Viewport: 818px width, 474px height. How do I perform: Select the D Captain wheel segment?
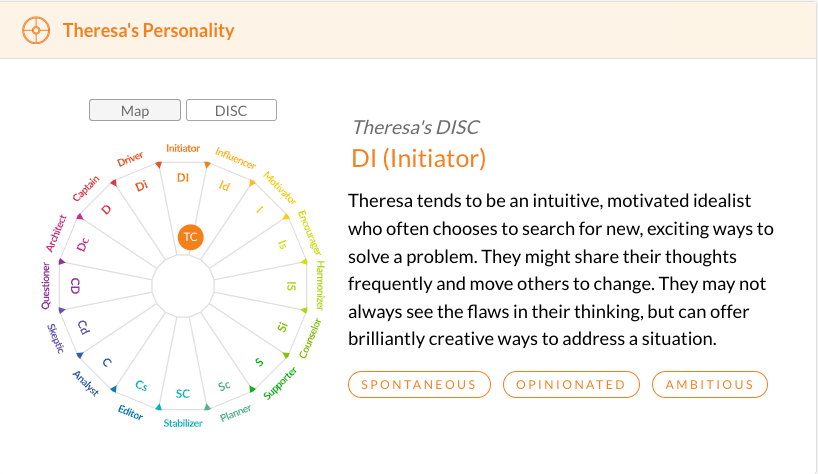[x=107, y=209]
